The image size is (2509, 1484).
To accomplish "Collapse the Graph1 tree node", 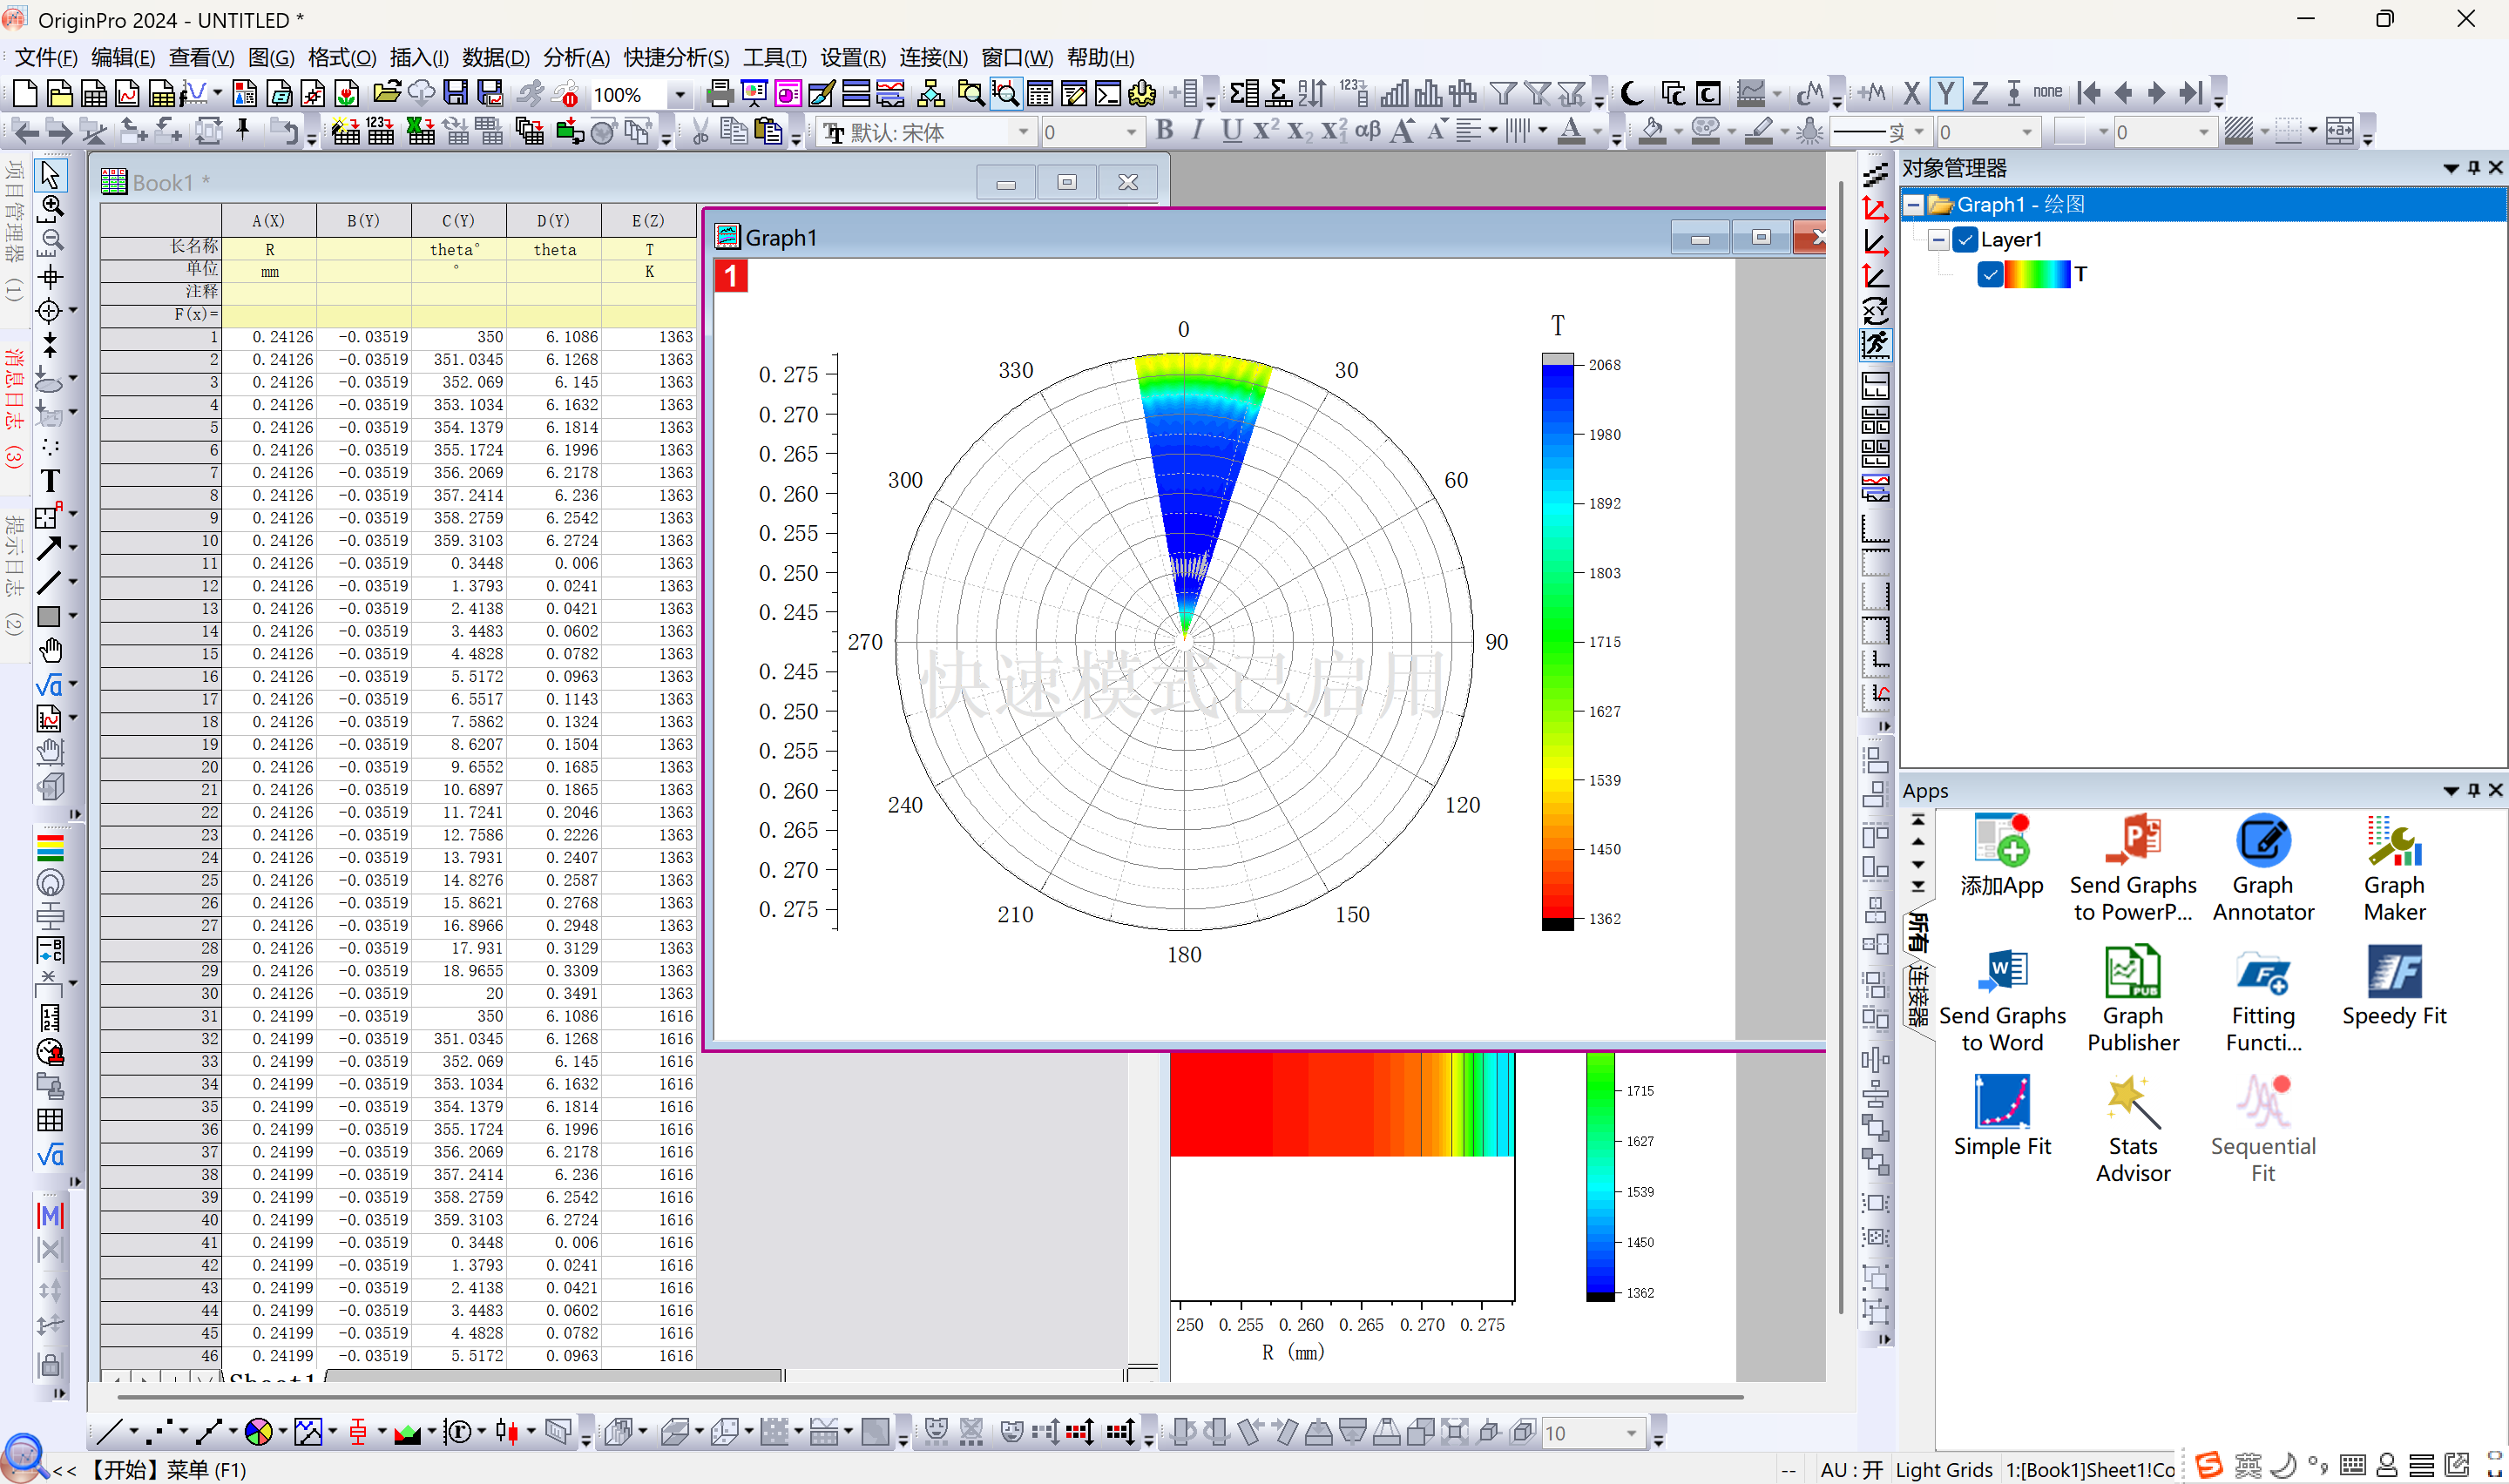I will (1913, 205).
